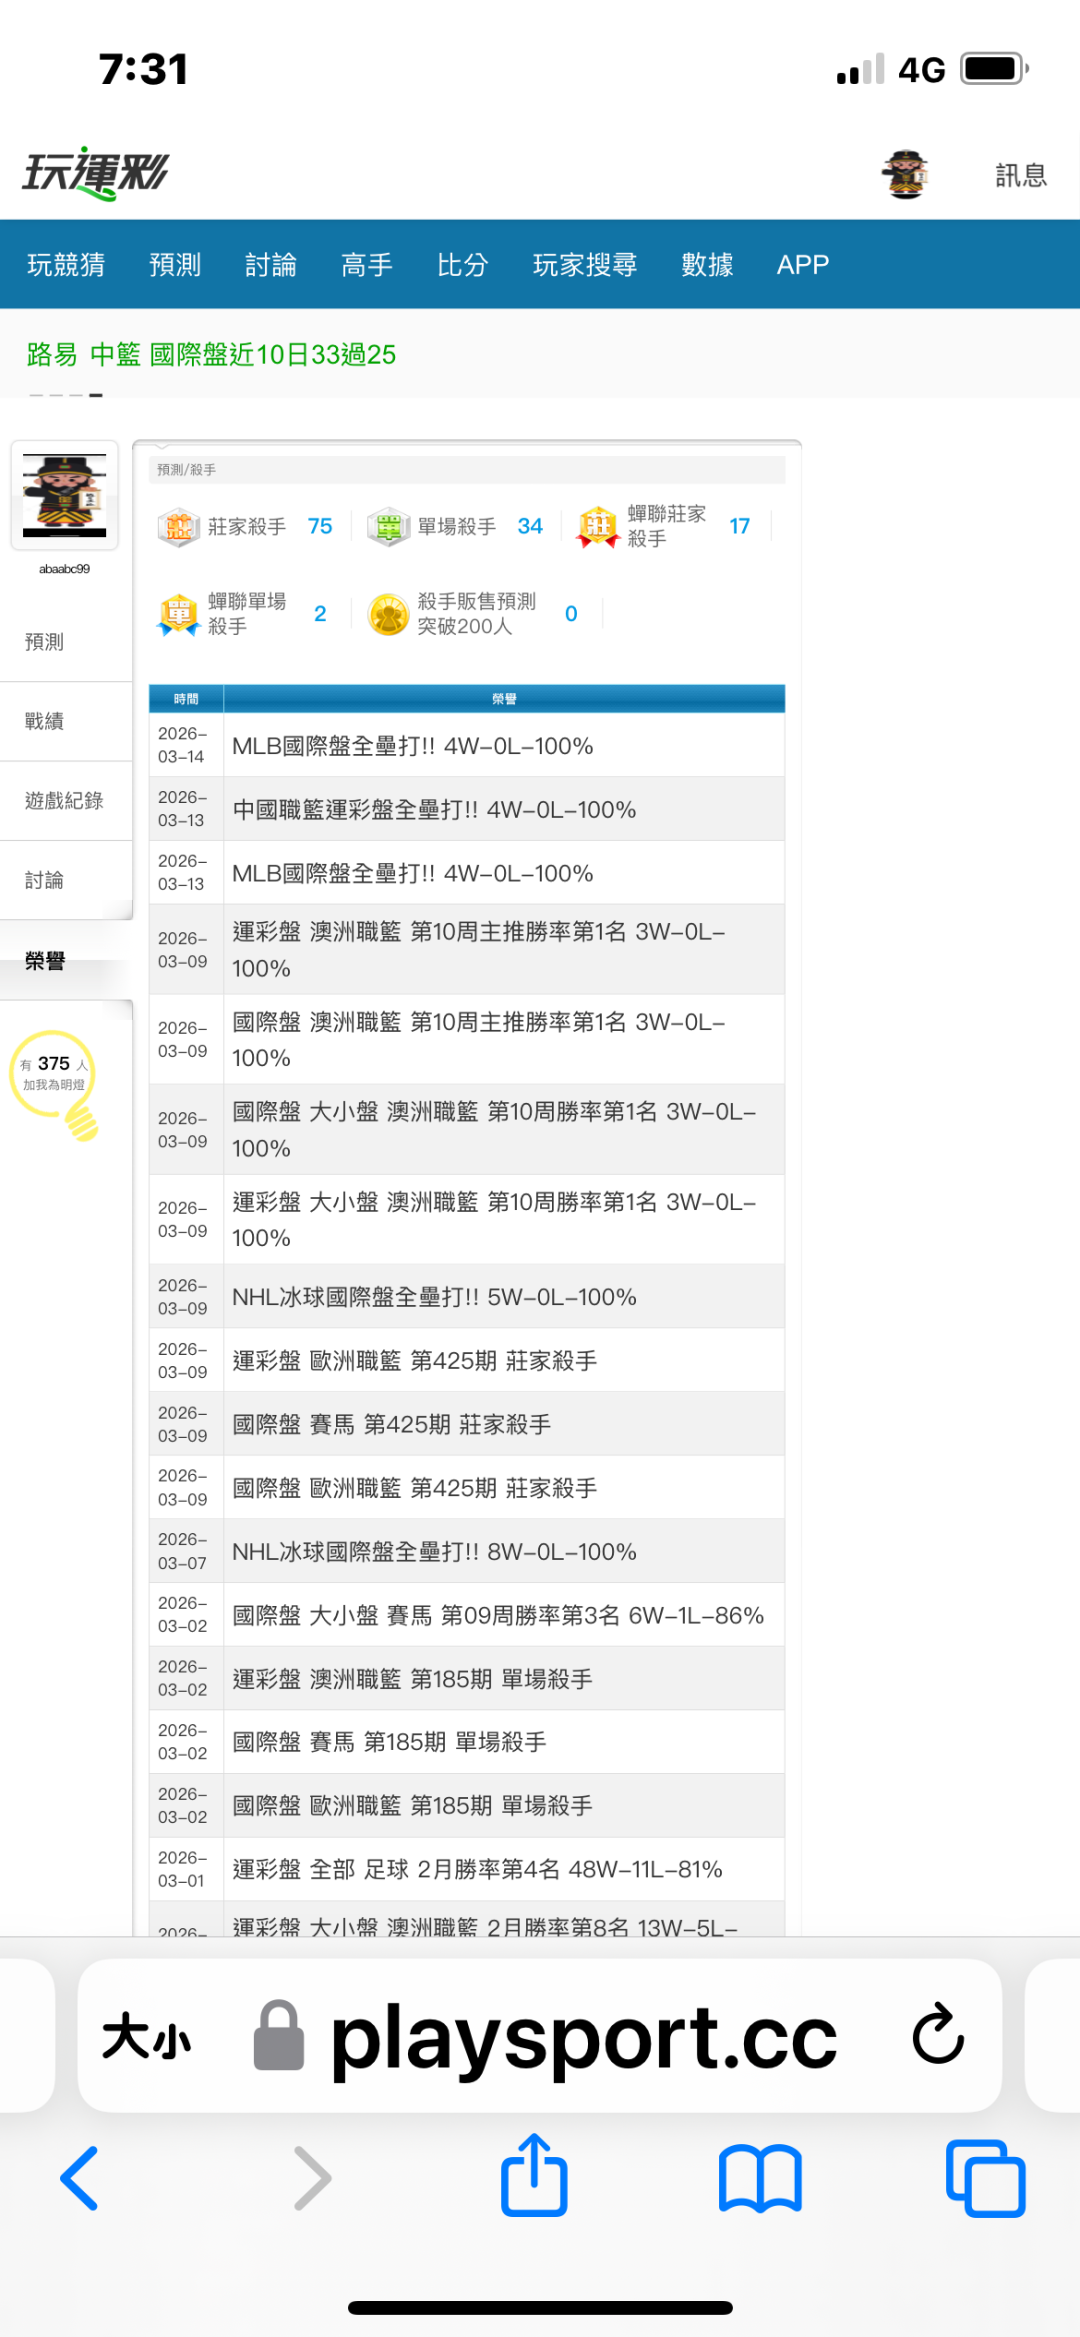Open Safari bookmarks
Image resolution: width=1080 pixels, height=2337 pixels.
(x=760, y=2178)
